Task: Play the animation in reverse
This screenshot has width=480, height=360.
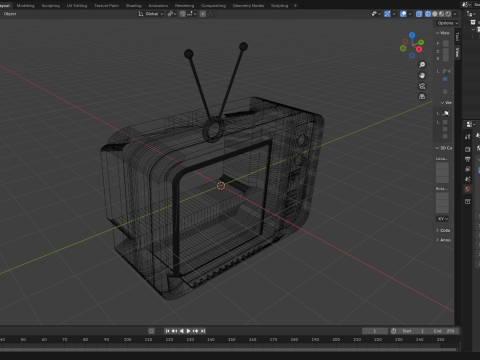Action: coord(181,331)
